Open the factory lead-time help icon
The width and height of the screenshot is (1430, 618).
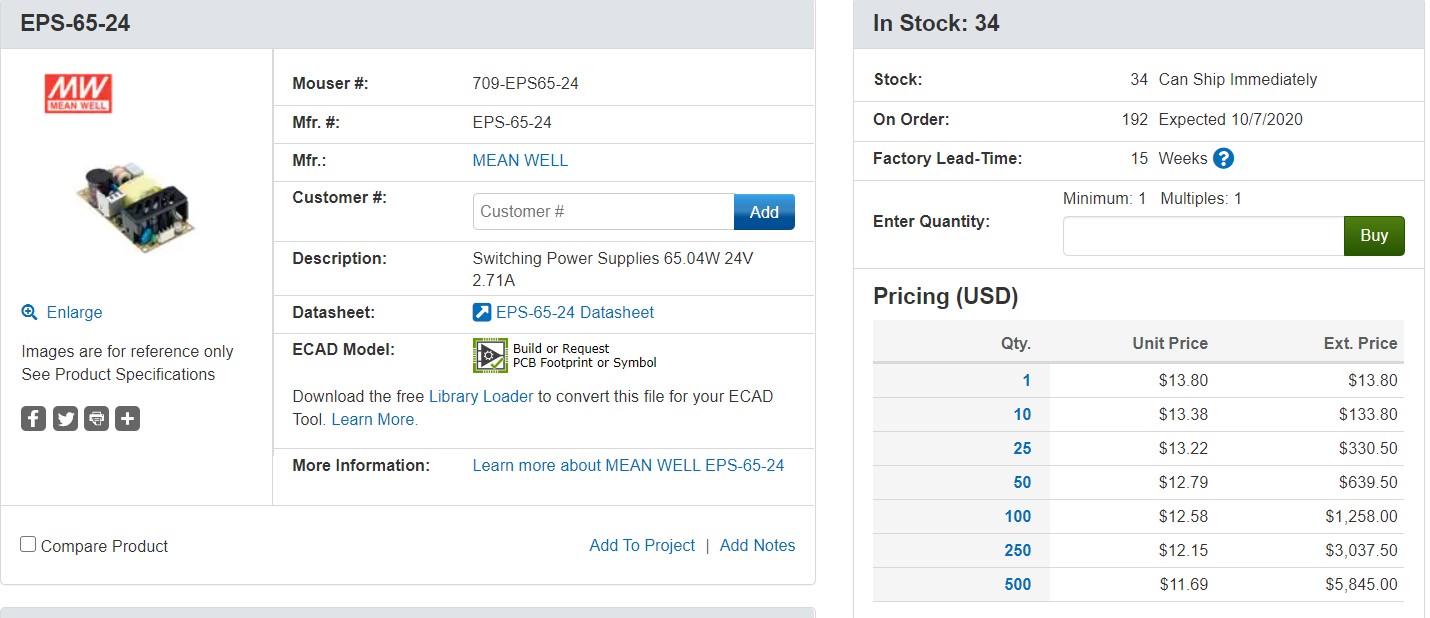[x=1223, y=158]
